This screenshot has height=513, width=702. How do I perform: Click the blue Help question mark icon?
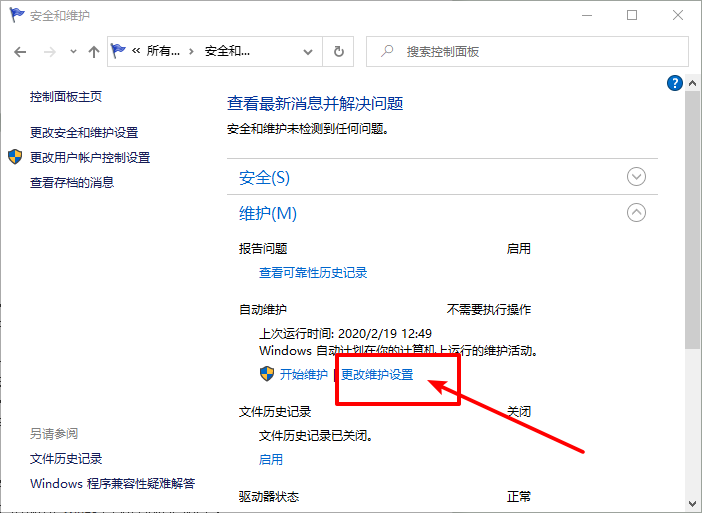675,83
